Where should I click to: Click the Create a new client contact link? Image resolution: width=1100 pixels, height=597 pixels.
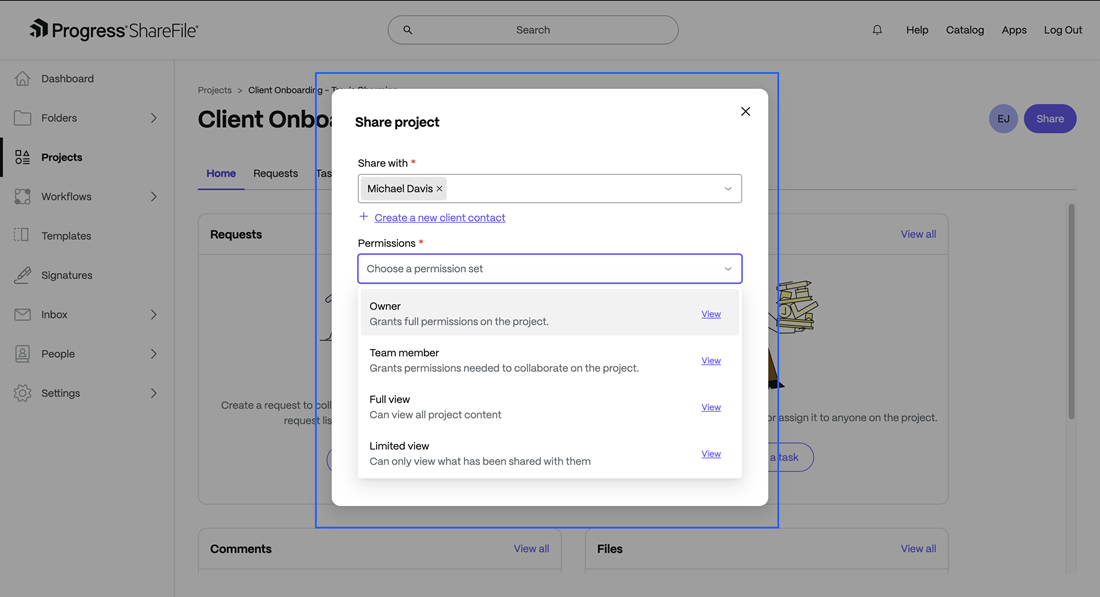(x=439, y=217)
